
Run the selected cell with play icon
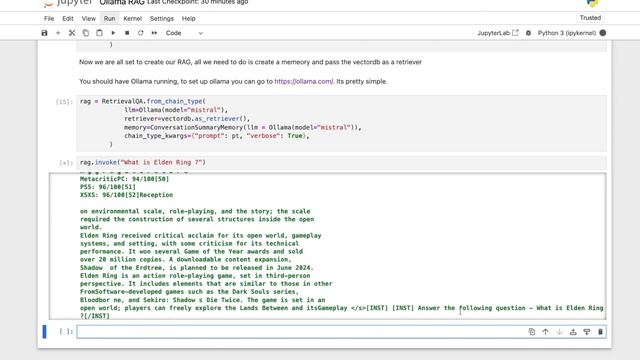(x=113, y=33)
